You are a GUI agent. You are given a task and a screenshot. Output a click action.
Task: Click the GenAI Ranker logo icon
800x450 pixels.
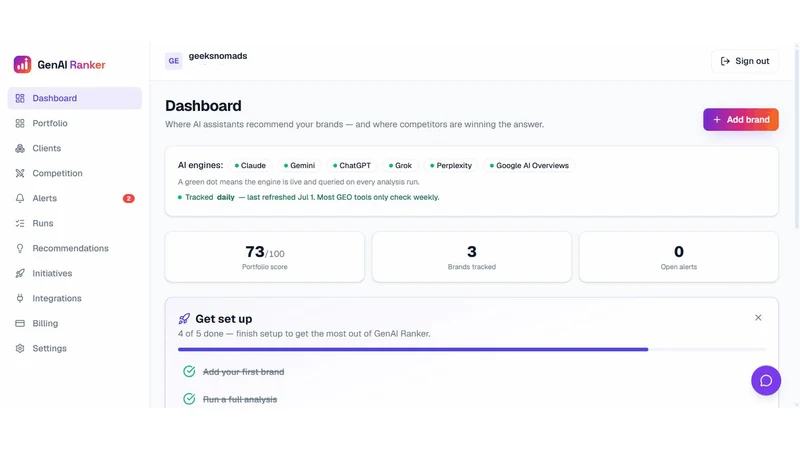pyautogui.click(x=22, y=65)
